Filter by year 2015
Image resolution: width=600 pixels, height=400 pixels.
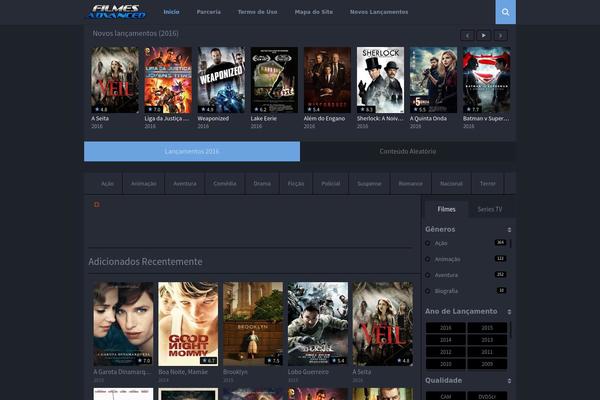pyautogui.click(x=487, y=328)
